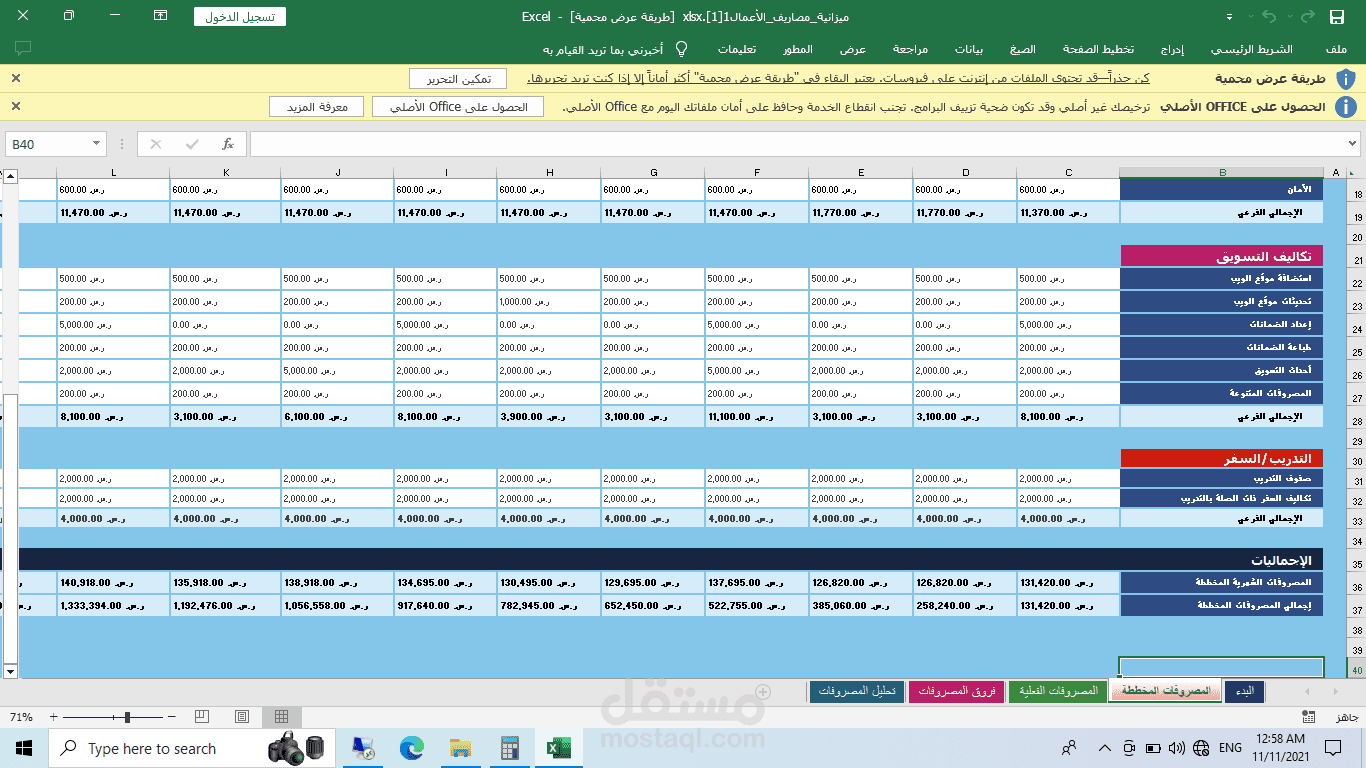Open the بيانات (Data) tab

[969, 49]
